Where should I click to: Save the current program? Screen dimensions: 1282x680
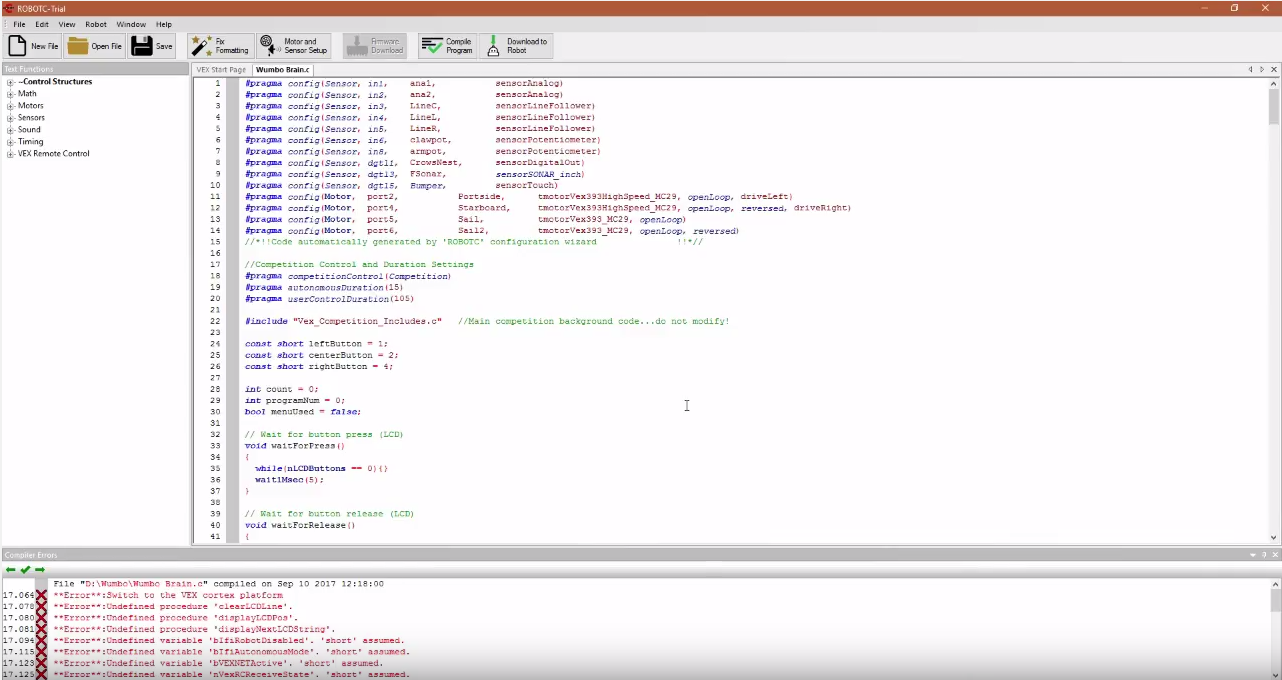[x=152, y=46]
